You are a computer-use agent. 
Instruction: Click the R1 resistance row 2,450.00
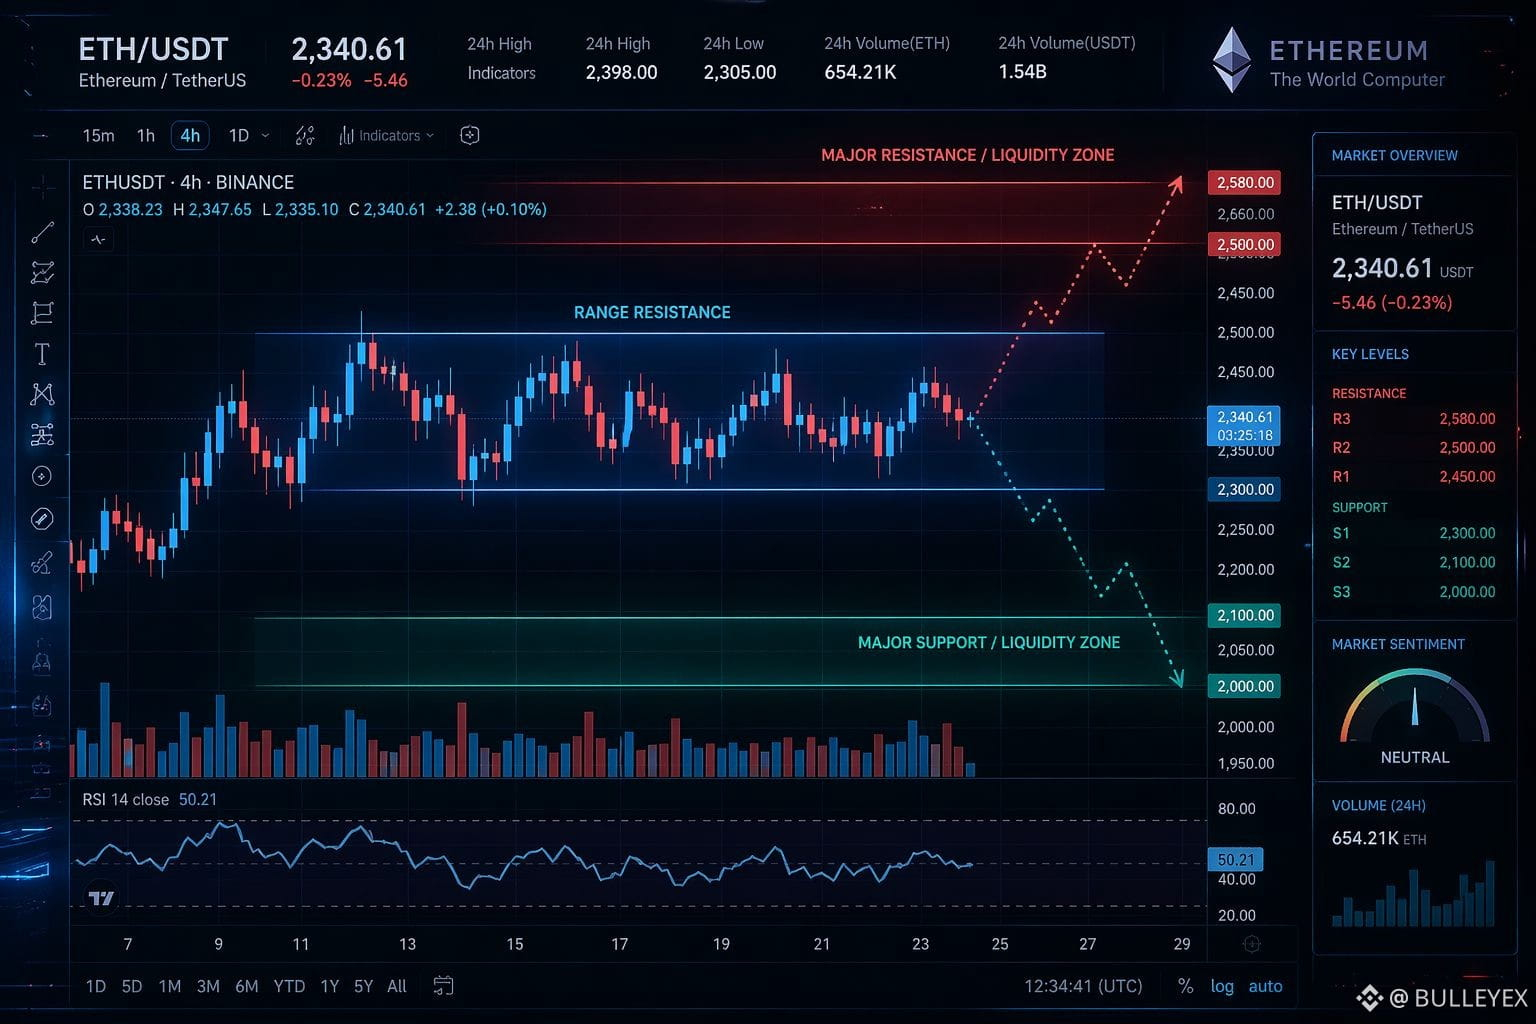click(x=1414, y=477)
